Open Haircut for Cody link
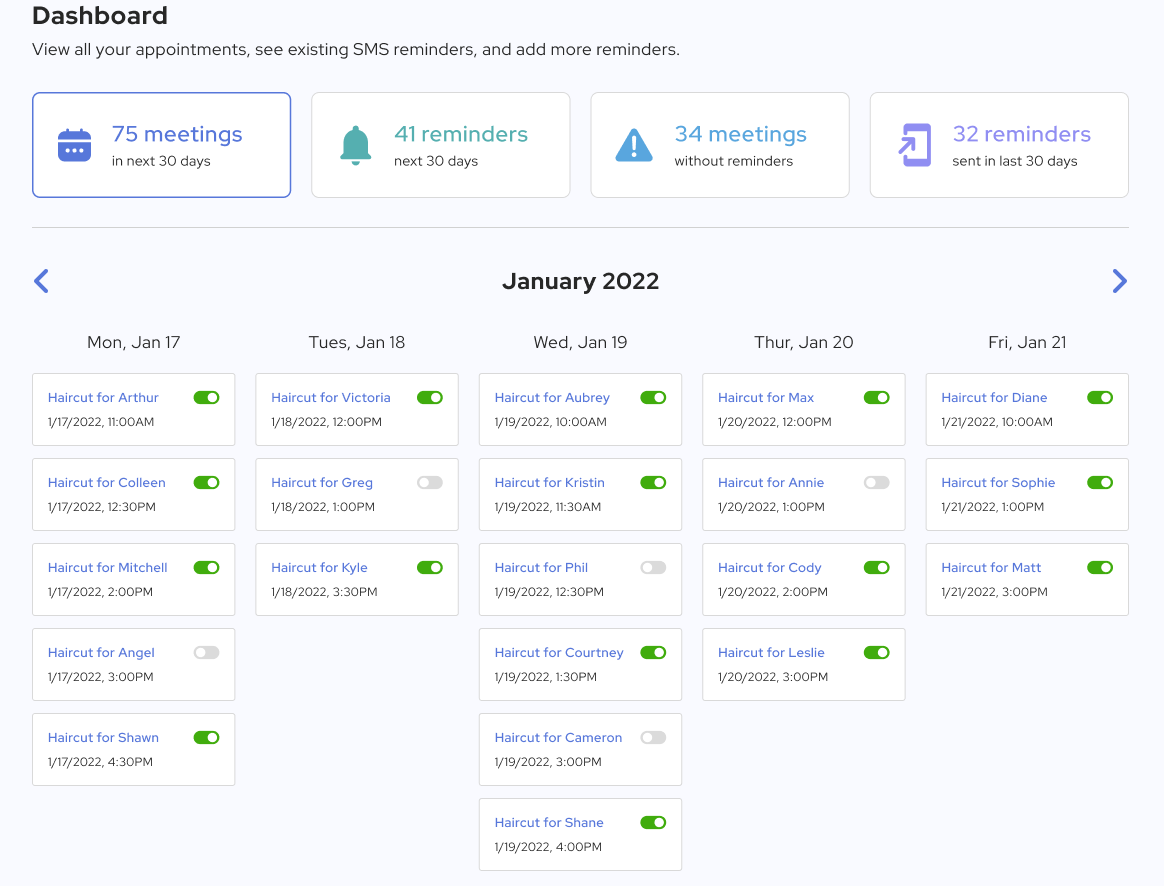Viewport: 1164px width, 886px height. pyautogui.click(x=770, y=568)
